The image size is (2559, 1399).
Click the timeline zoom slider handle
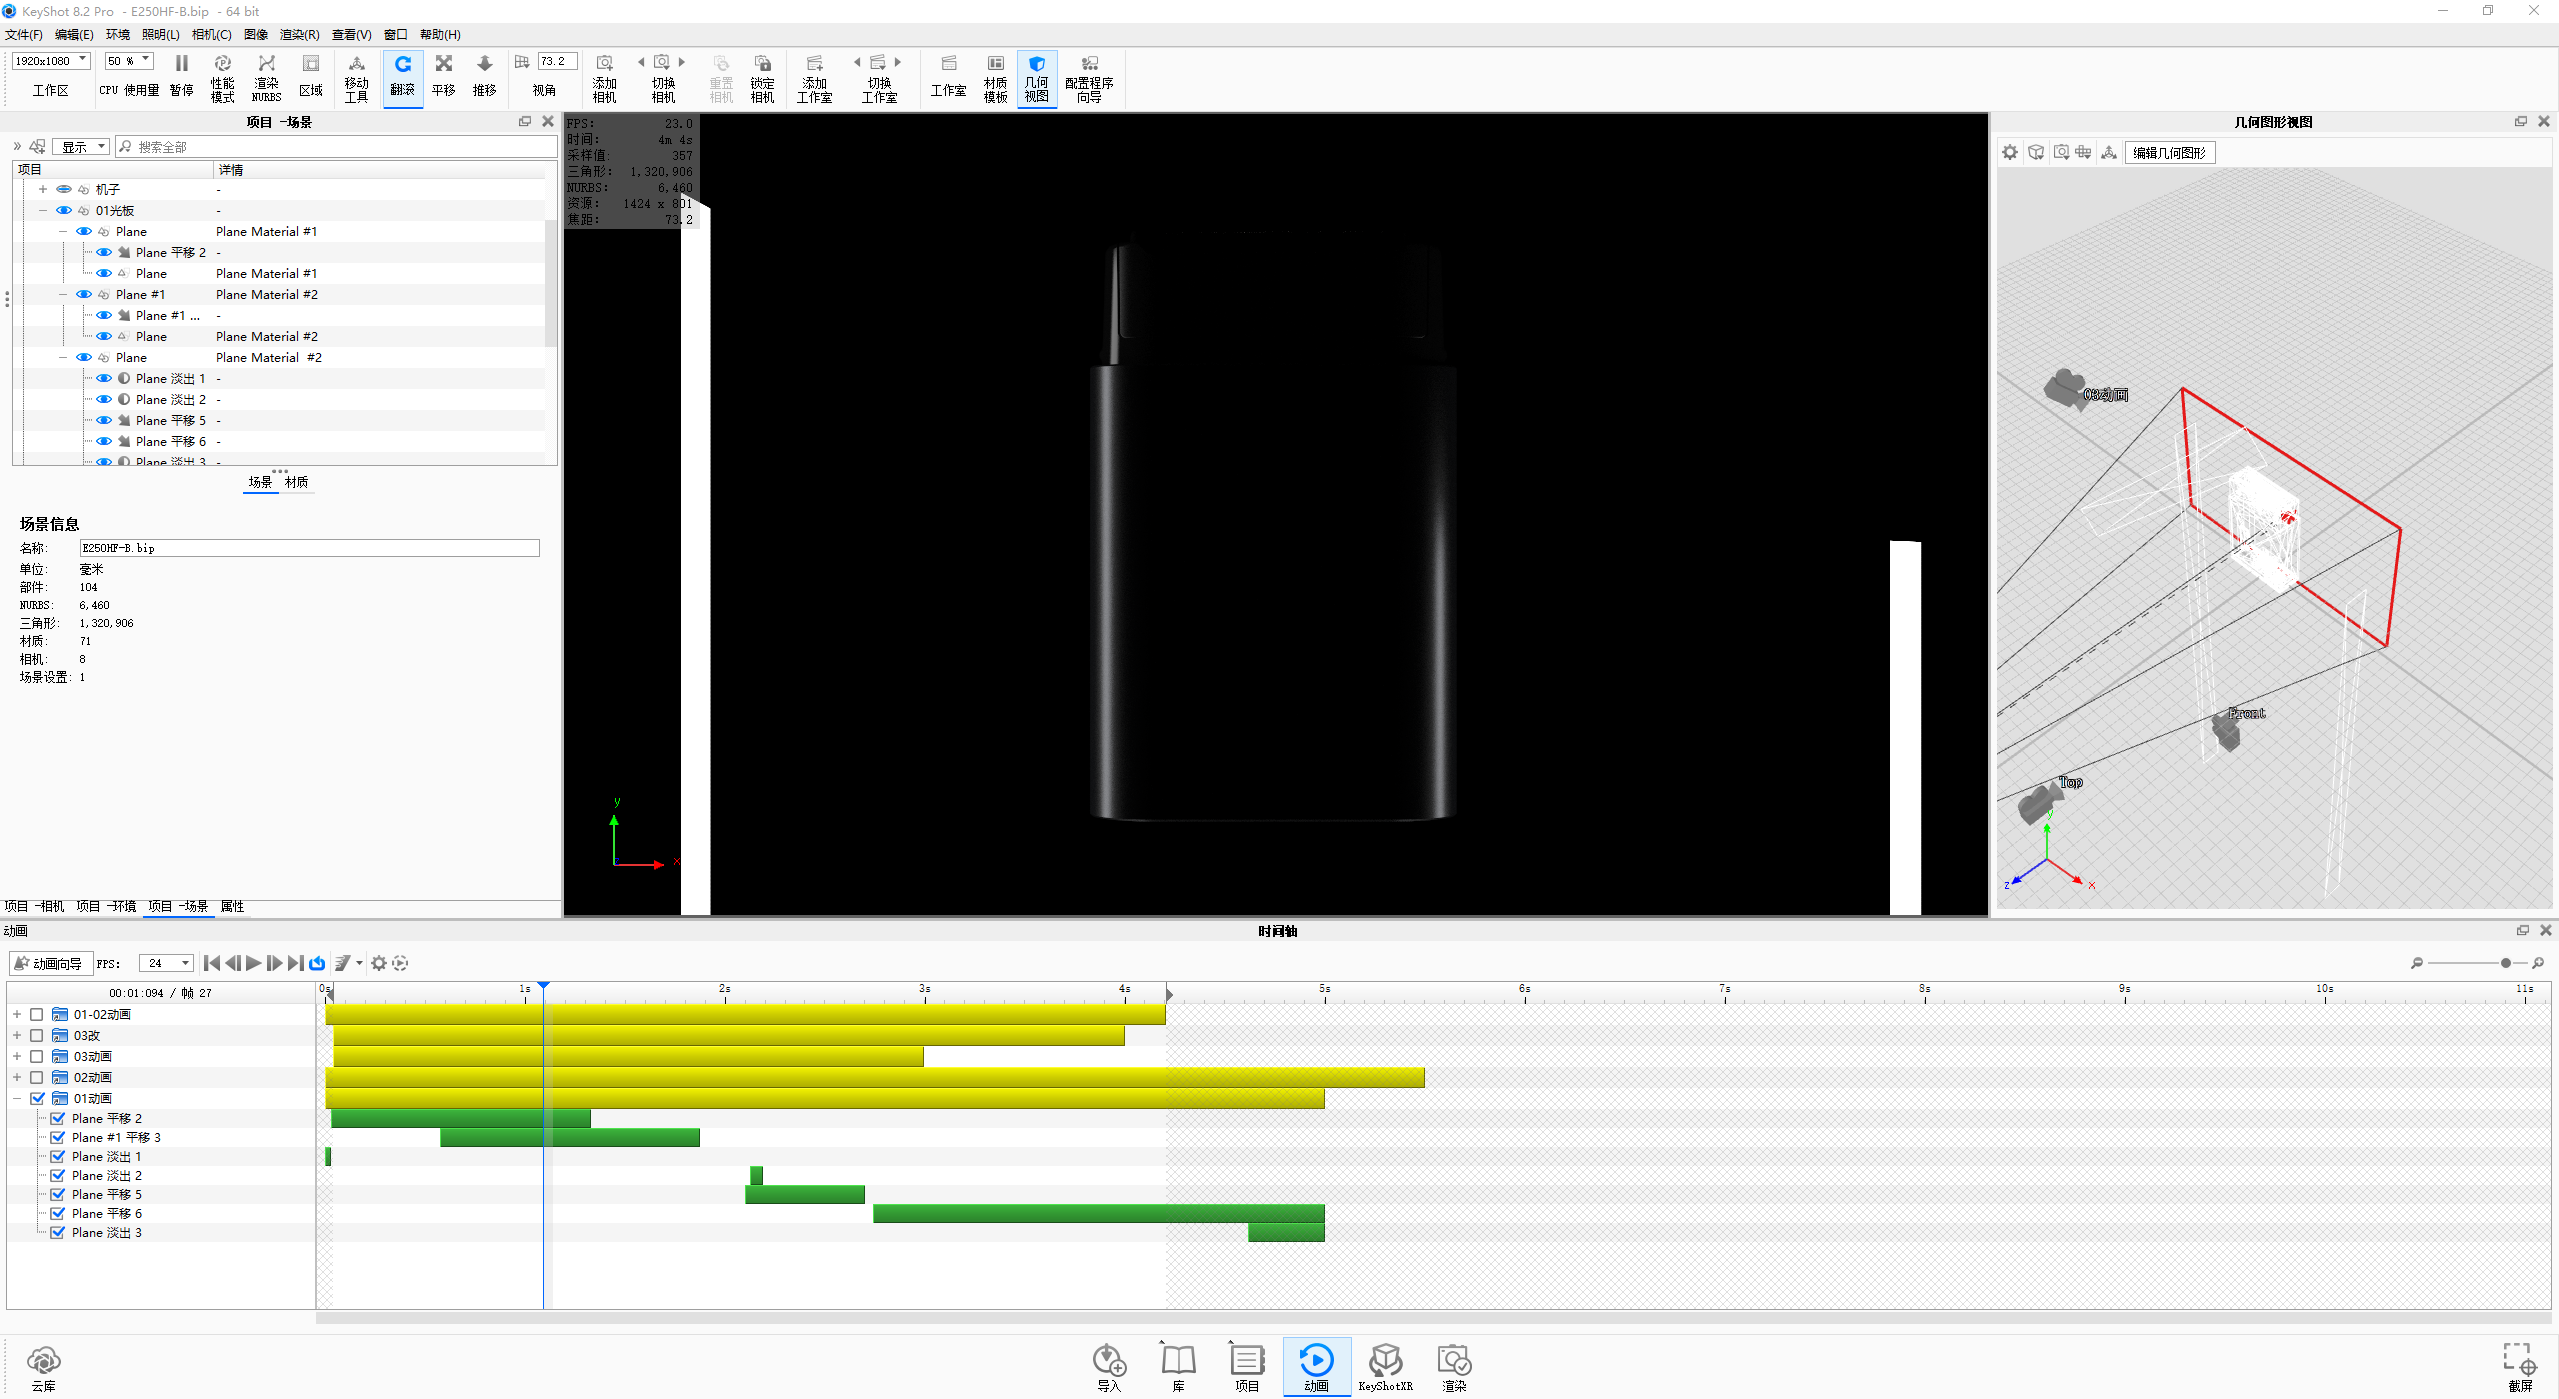[x=2505, y=964]
